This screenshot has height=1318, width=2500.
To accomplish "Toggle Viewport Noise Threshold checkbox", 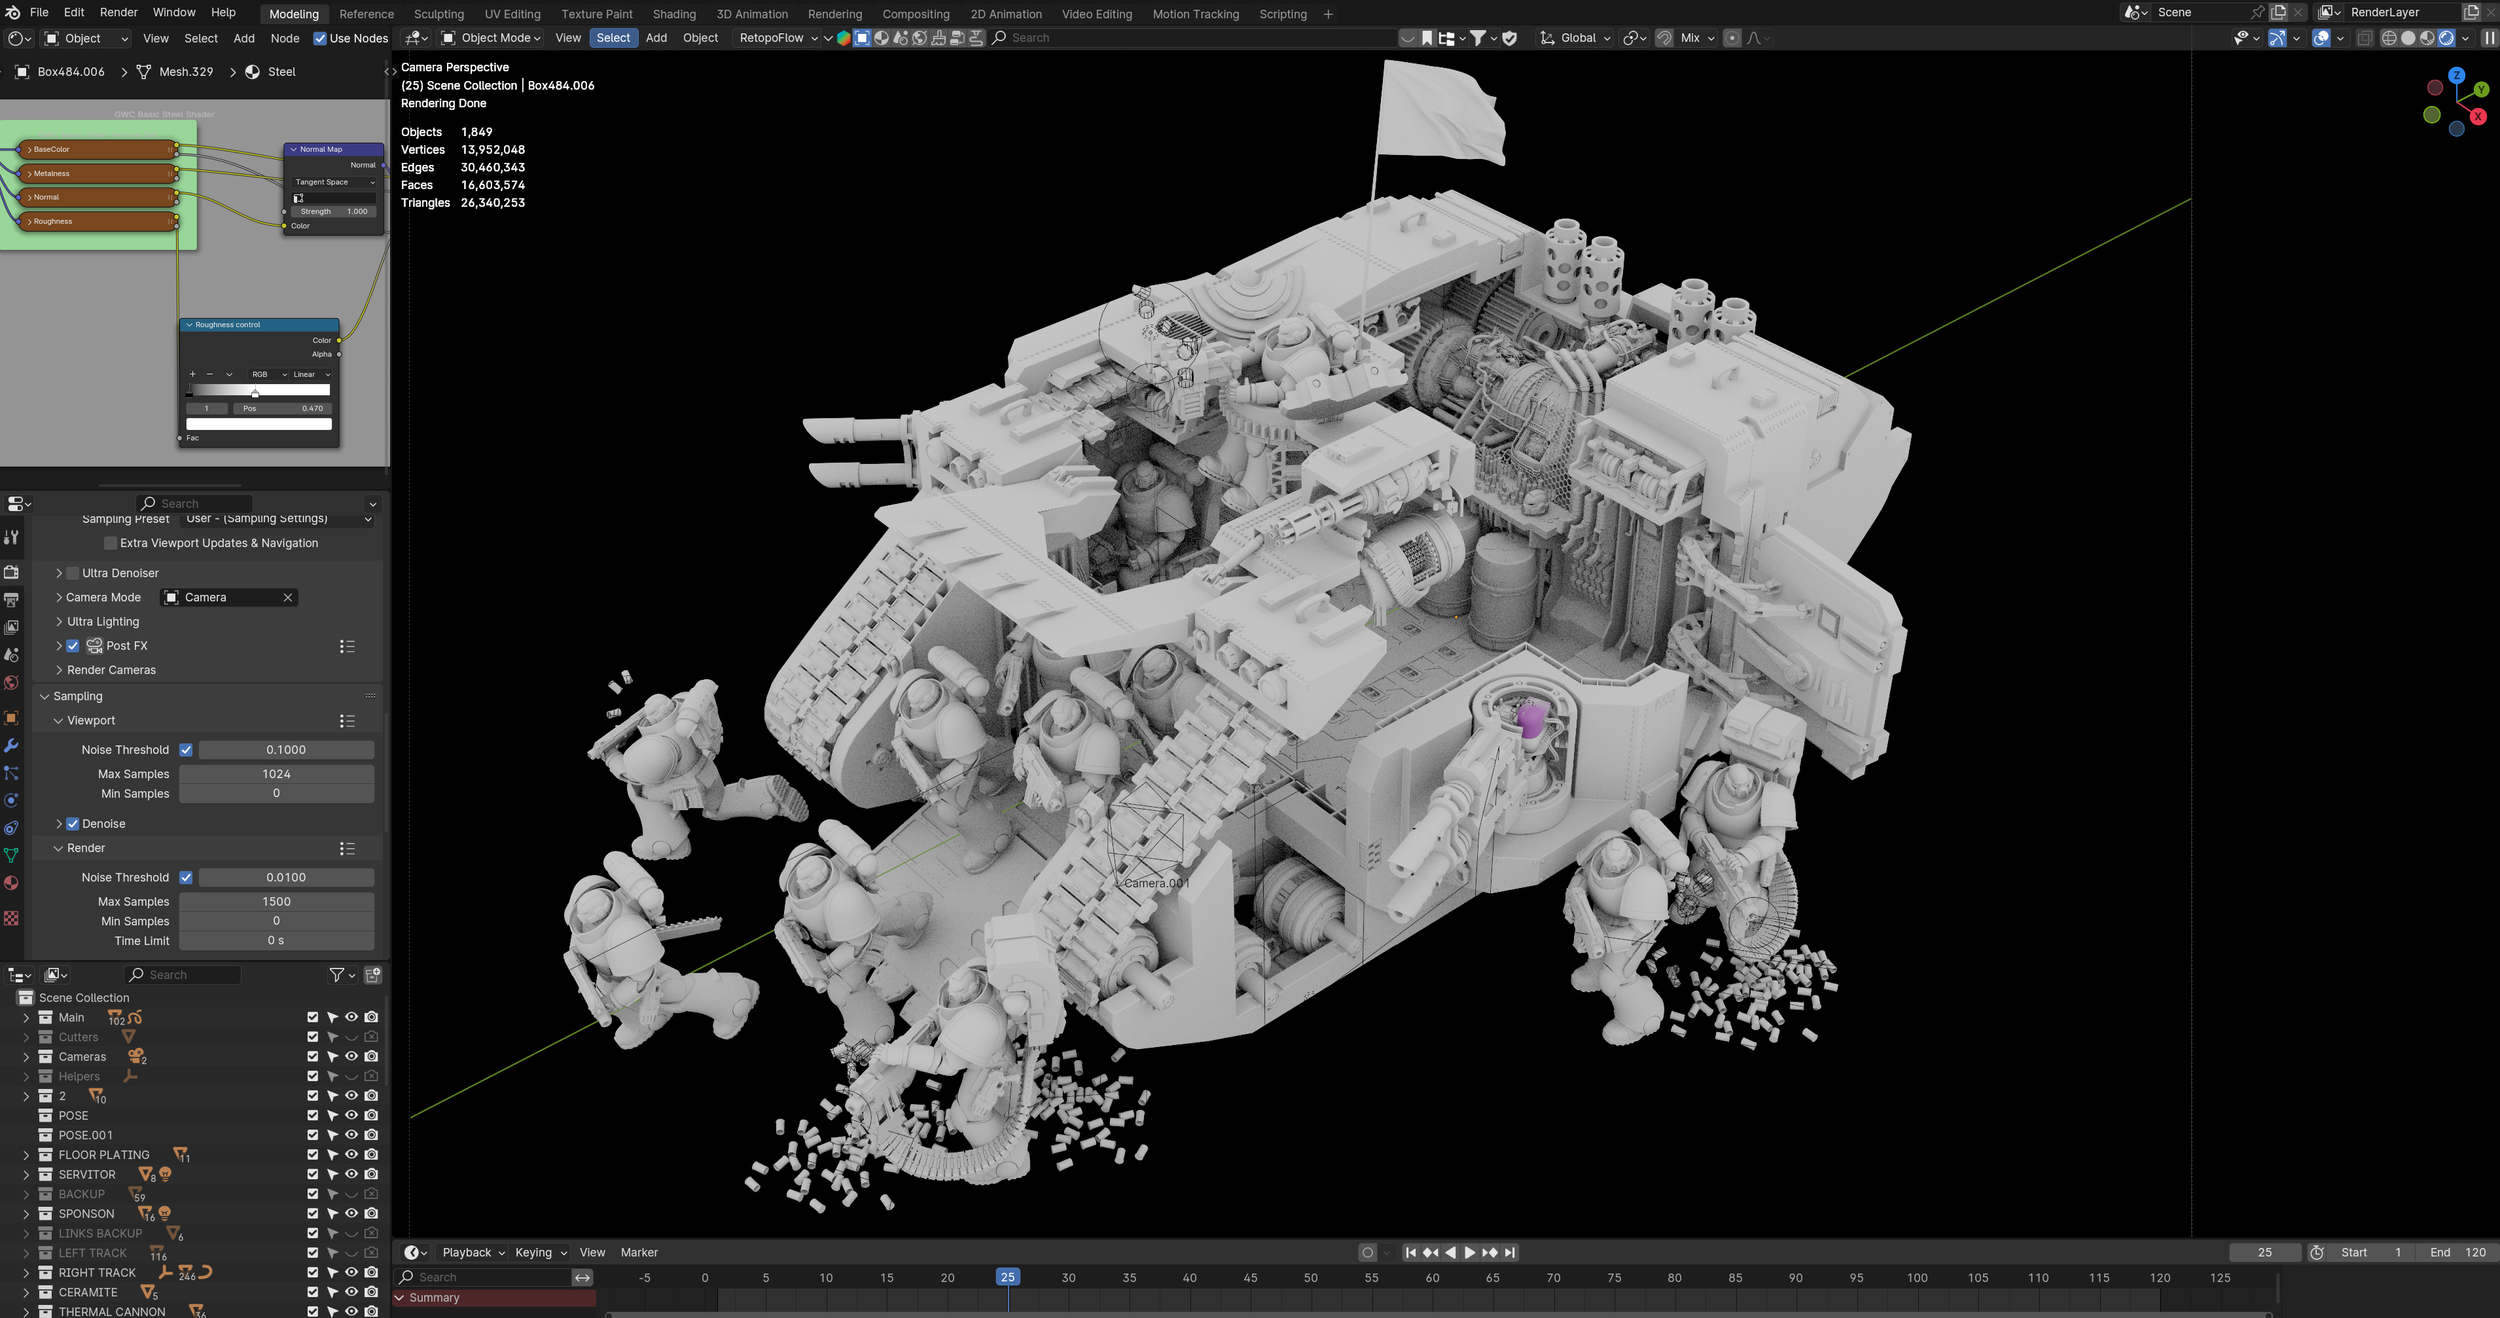I will (x=186, y=750).
